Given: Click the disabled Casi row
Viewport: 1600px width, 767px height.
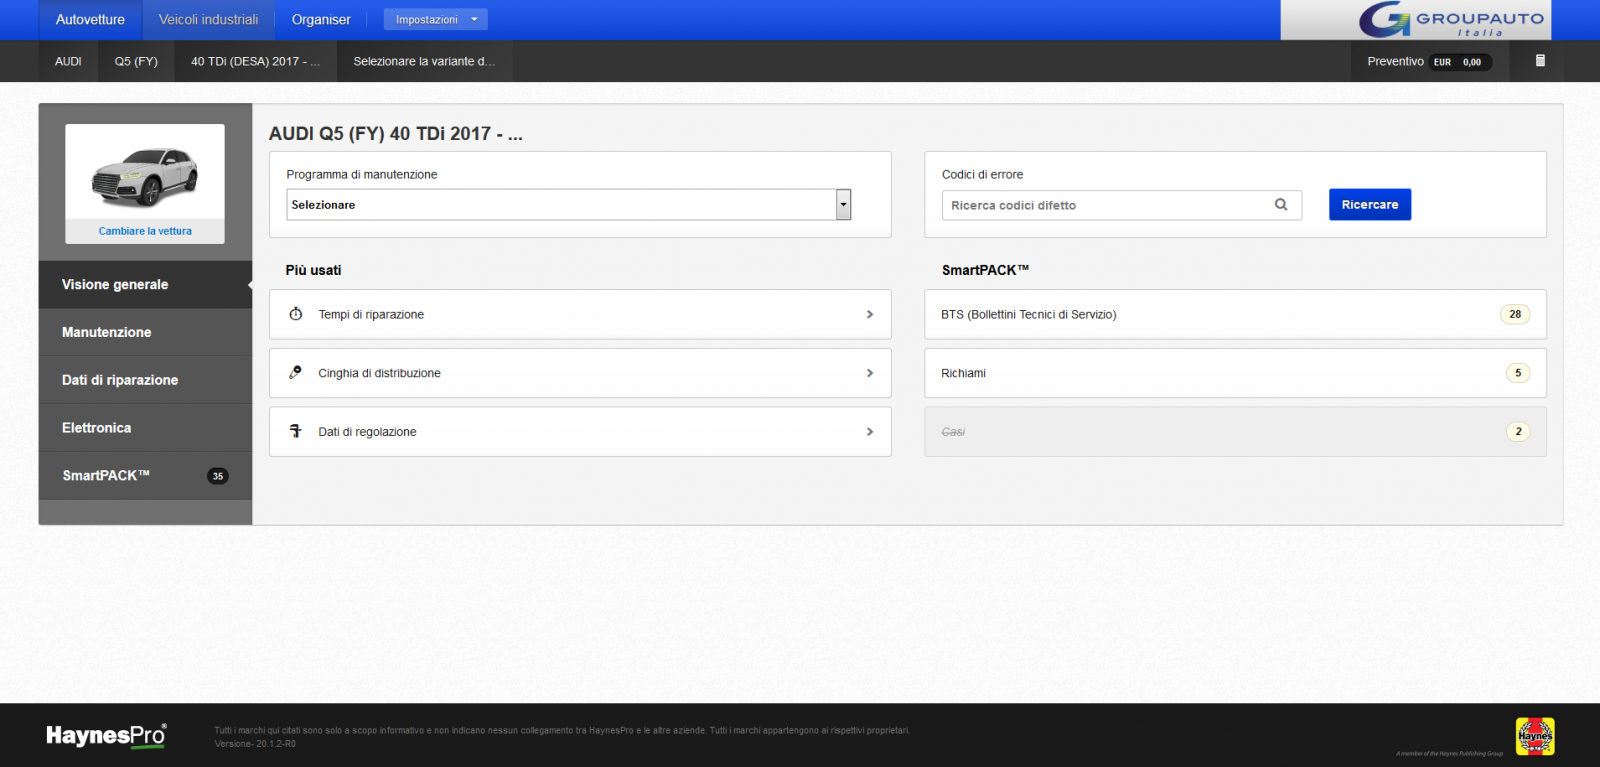Looking at the screenshot, I should click(x=1235, y=432).
